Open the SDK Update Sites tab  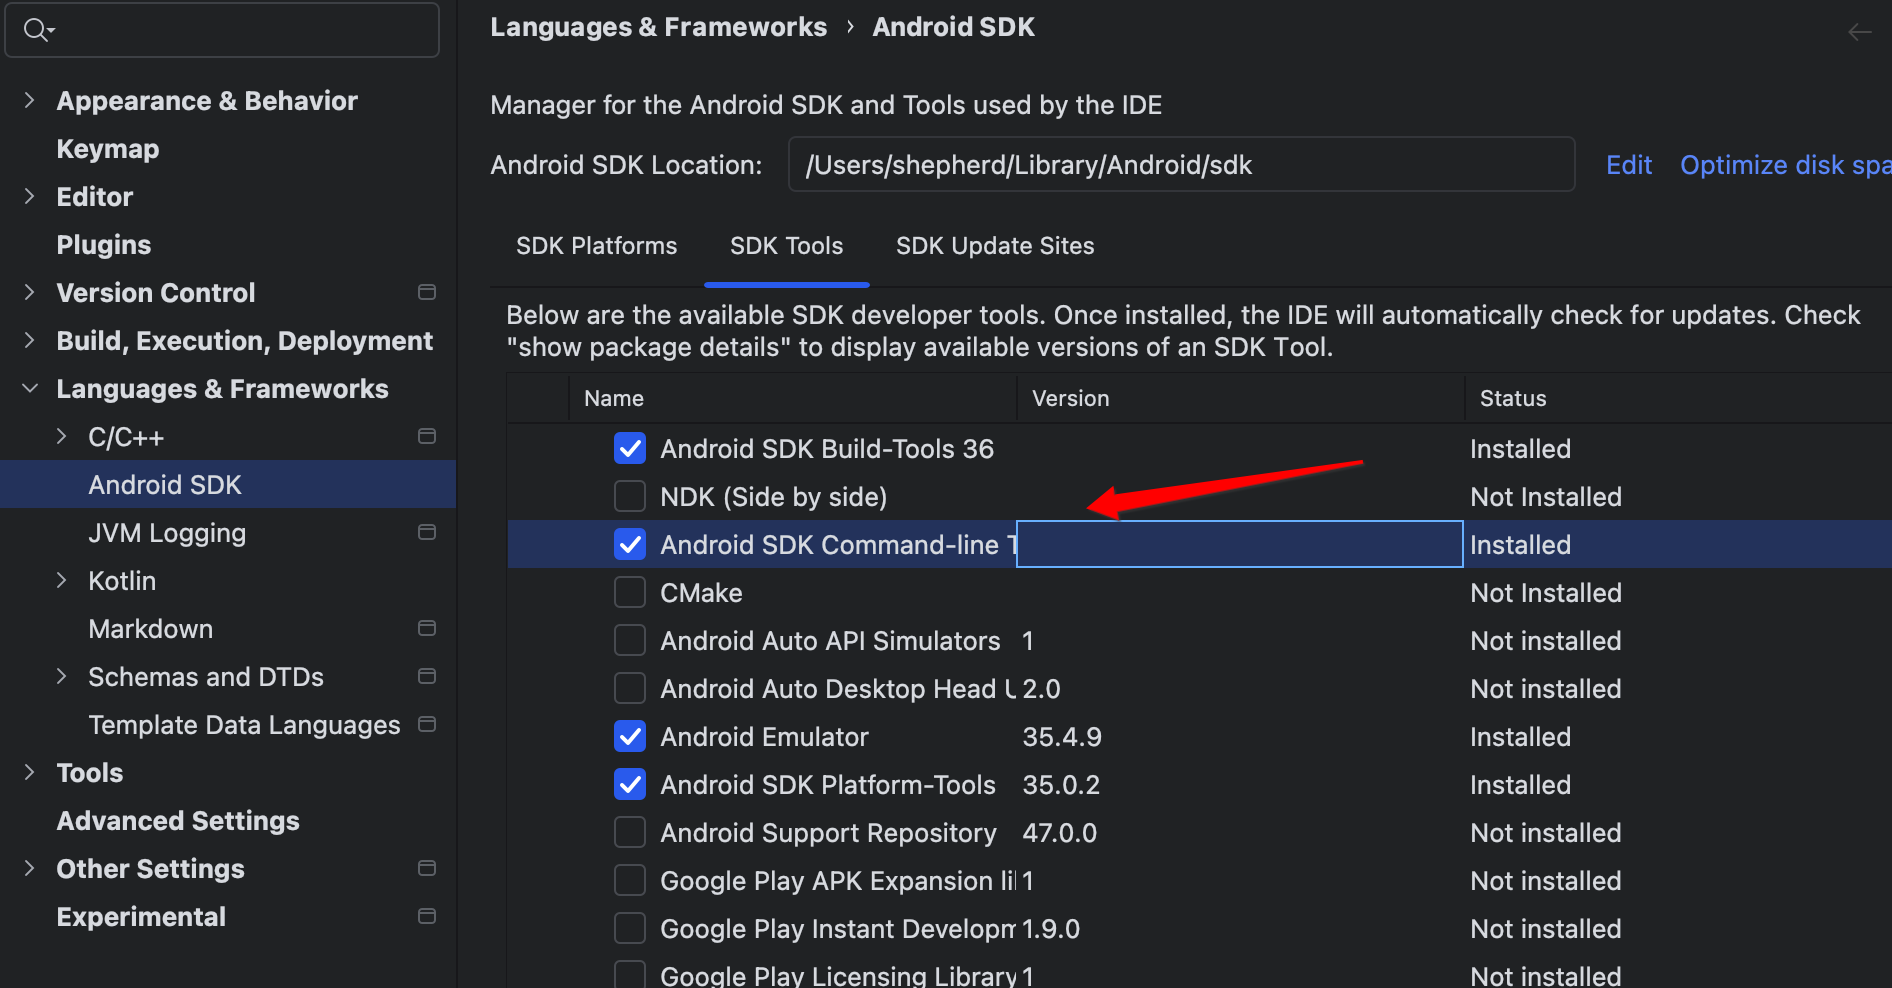coord(995,246)
